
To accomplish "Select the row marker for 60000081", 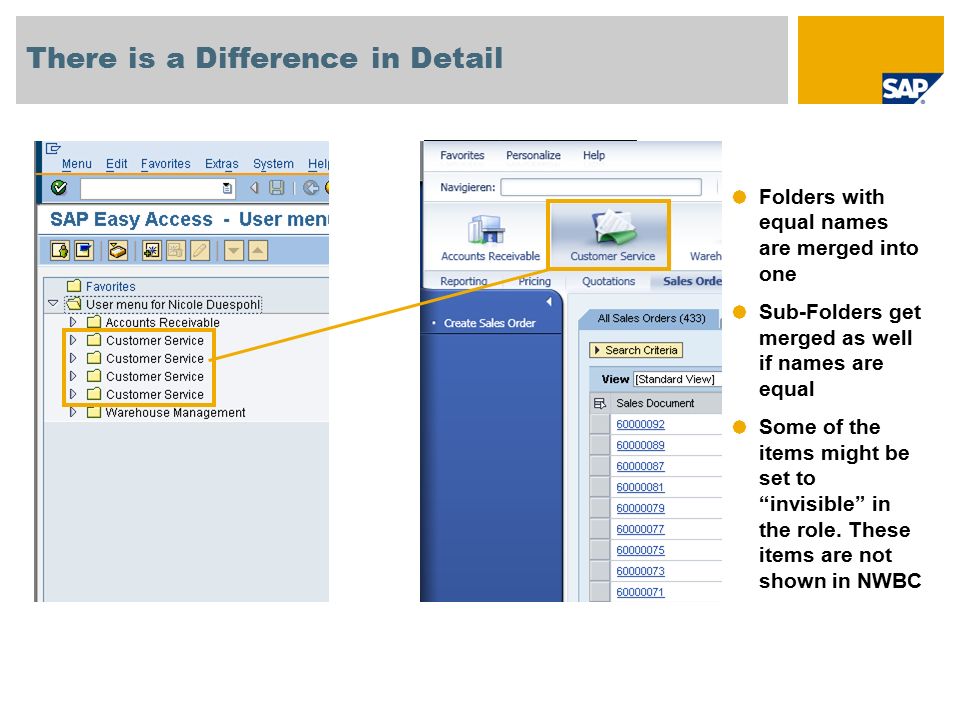I will click(599, 487).
